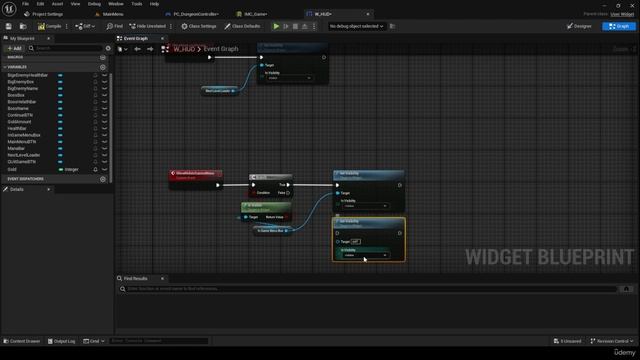
Task: Open Class Defaults
Action: click(242, 26)
